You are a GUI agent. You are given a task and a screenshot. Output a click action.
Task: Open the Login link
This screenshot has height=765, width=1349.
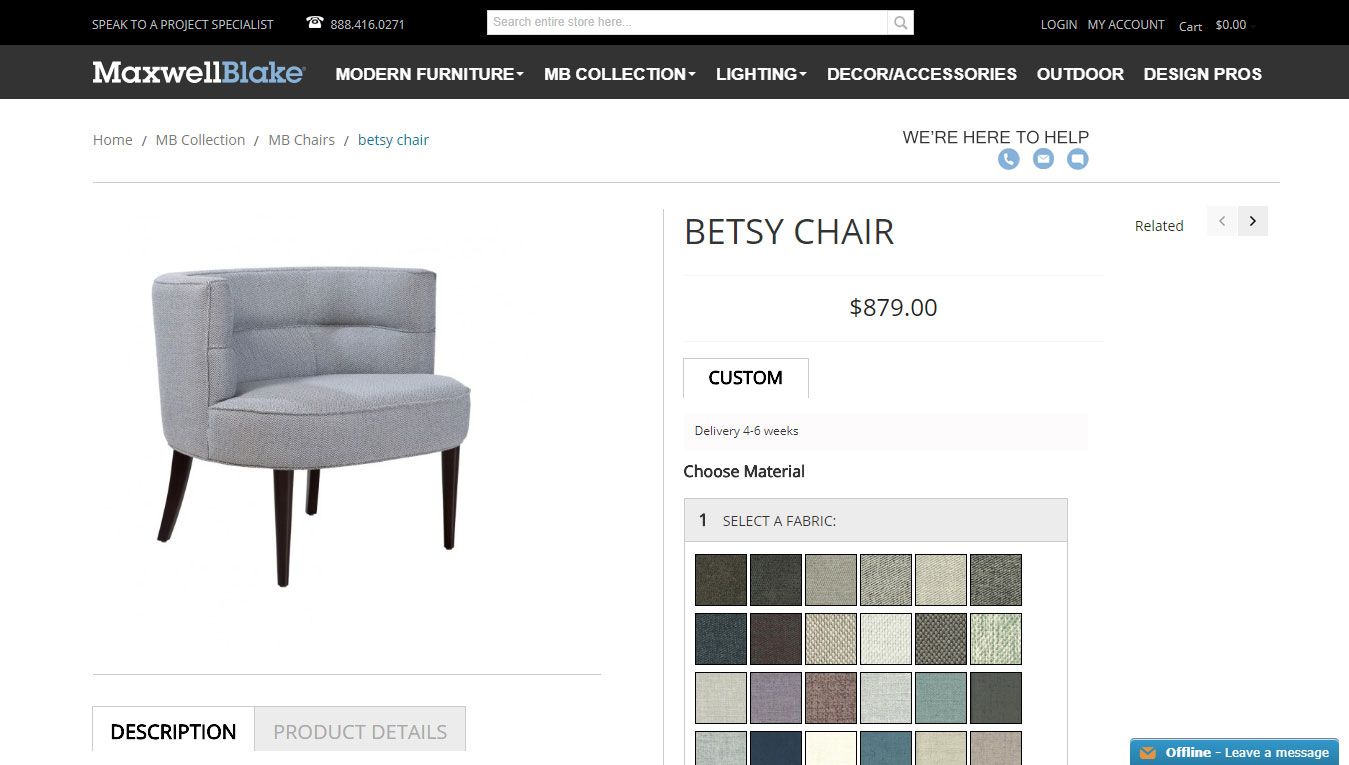[x=1058, y=24]
